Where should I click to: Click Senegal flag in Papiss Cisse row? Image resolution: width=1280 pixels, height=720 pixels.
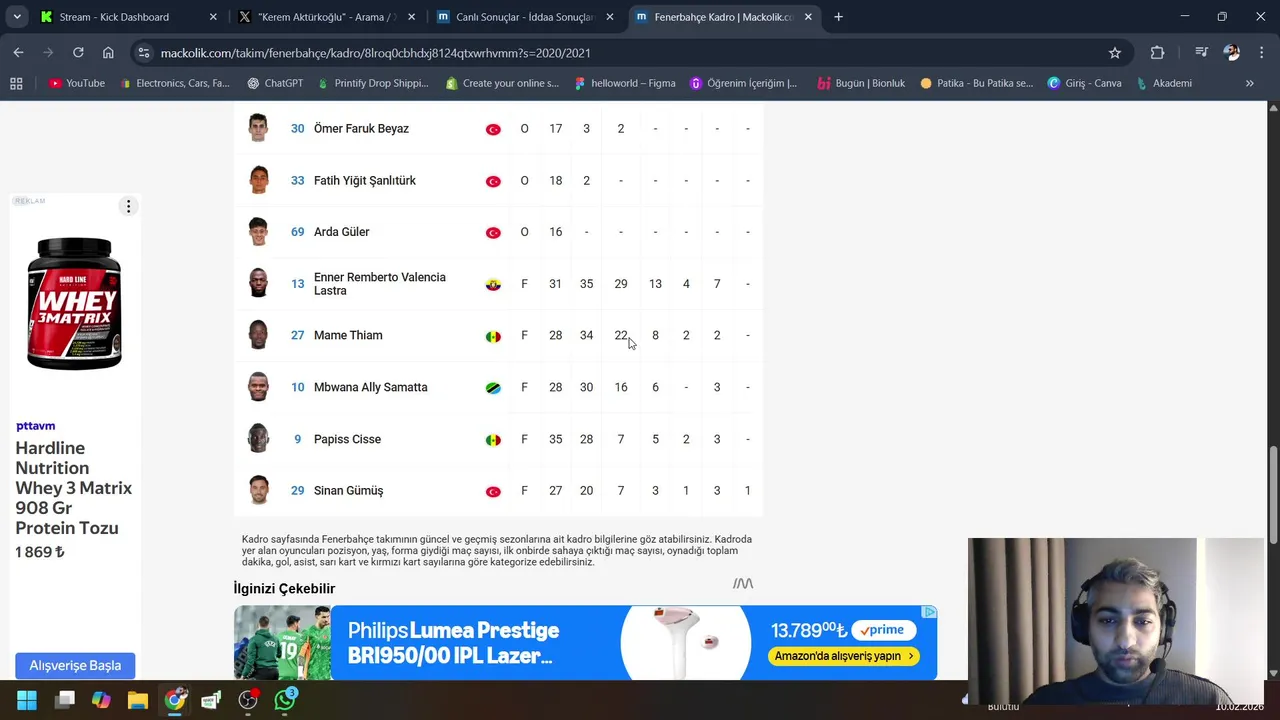493,440
